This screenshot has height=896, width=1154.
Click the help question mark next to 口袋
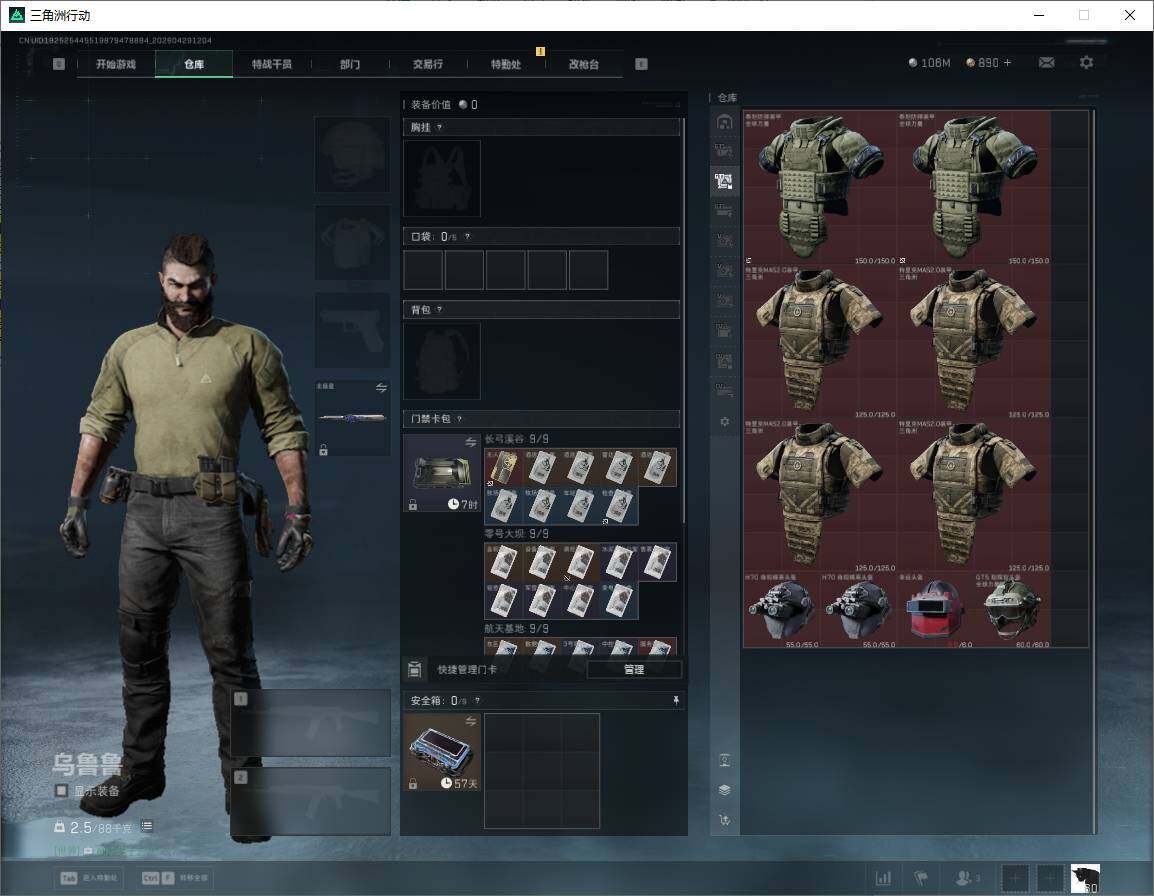pyautogui.click(x=467, y=236)
